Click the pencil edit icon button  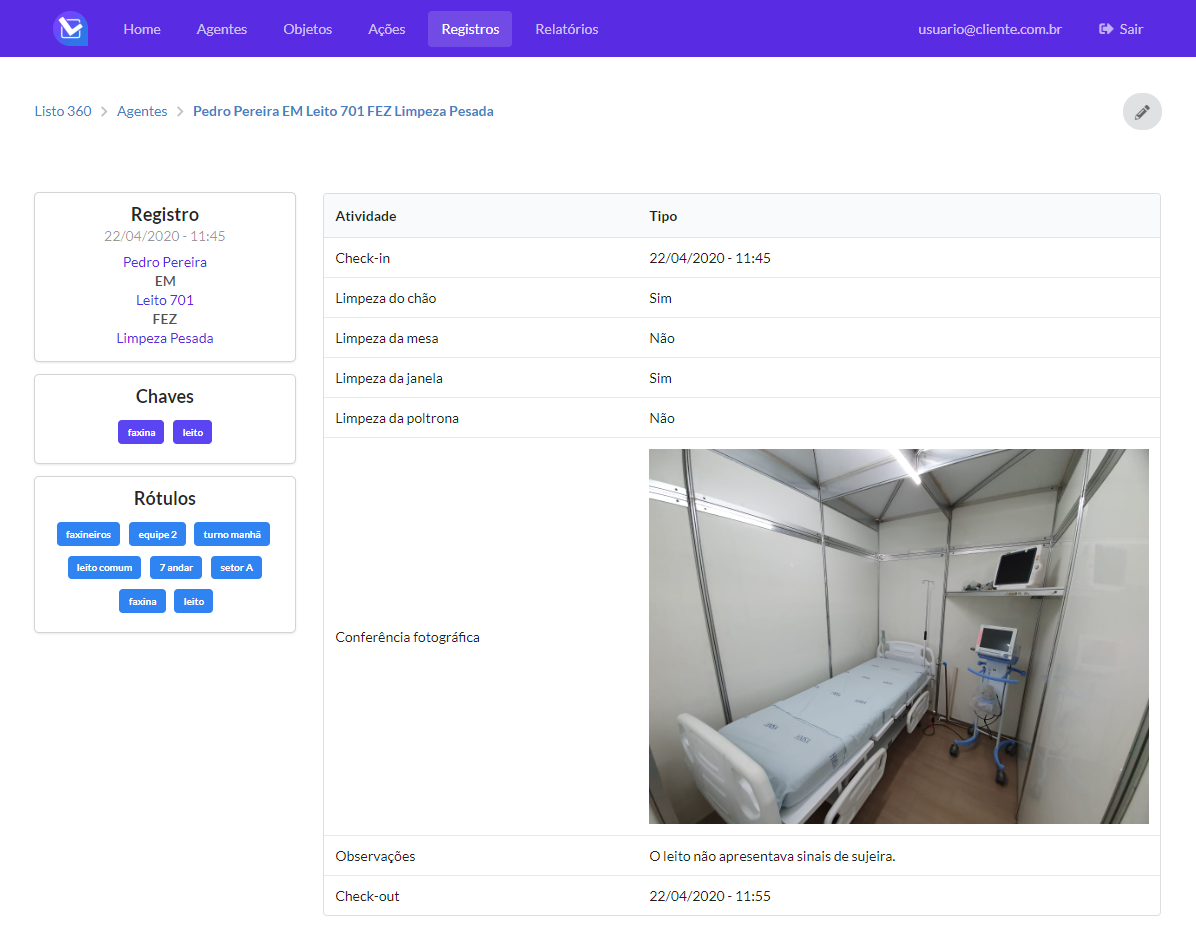(x=1142, y=111)
